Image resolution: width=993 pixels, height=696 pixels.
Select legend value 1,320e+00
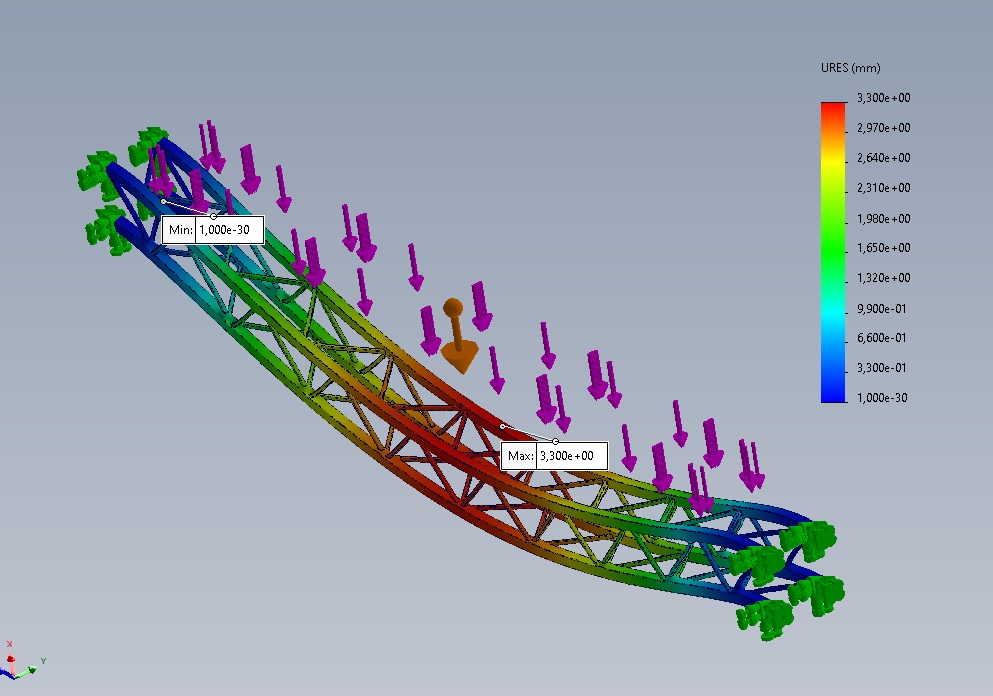point(883,278)
